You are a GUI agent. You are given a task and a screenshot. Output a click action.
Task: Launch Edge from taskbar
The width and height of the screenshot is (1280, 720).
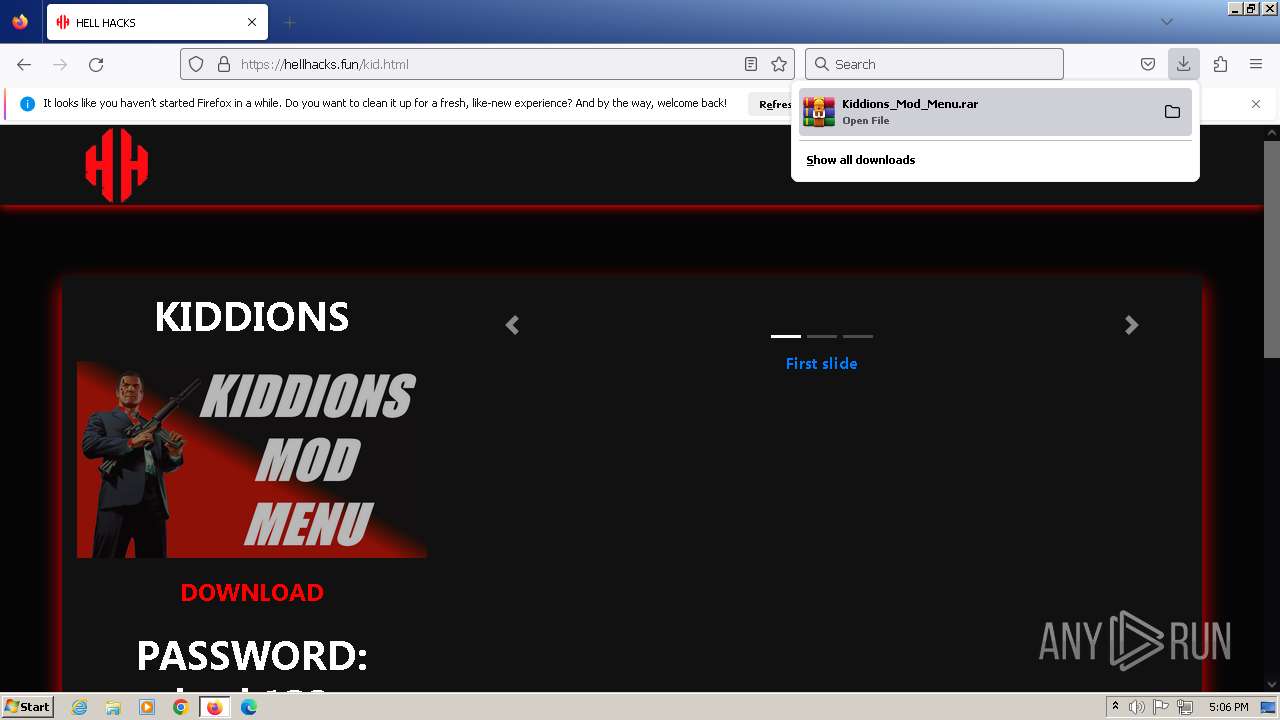coord(249,707)
